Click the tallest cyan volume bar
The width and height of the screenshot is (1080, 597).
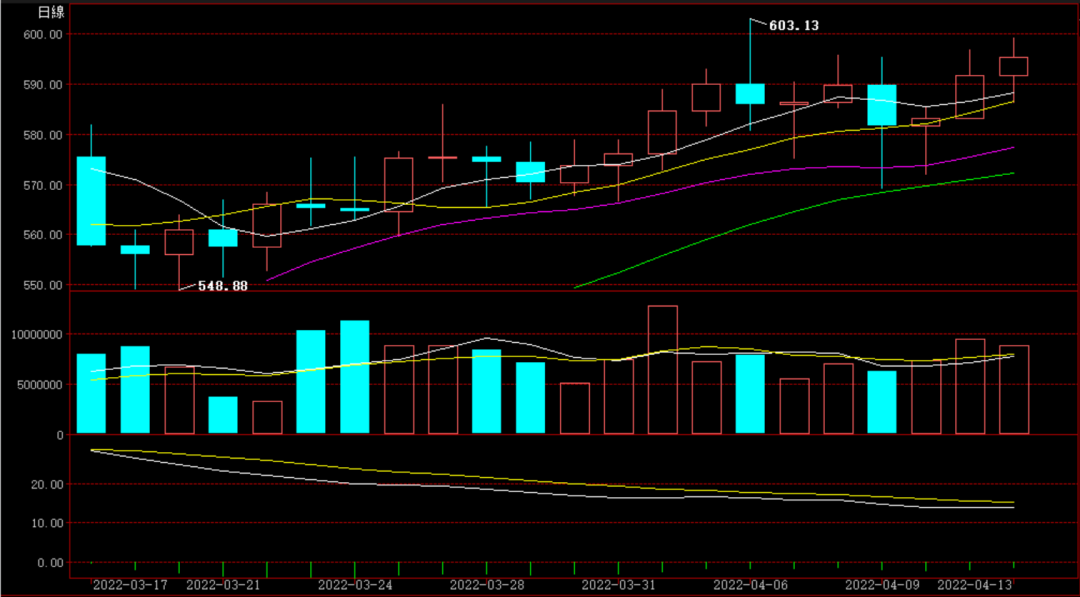[x=355, y=377]
